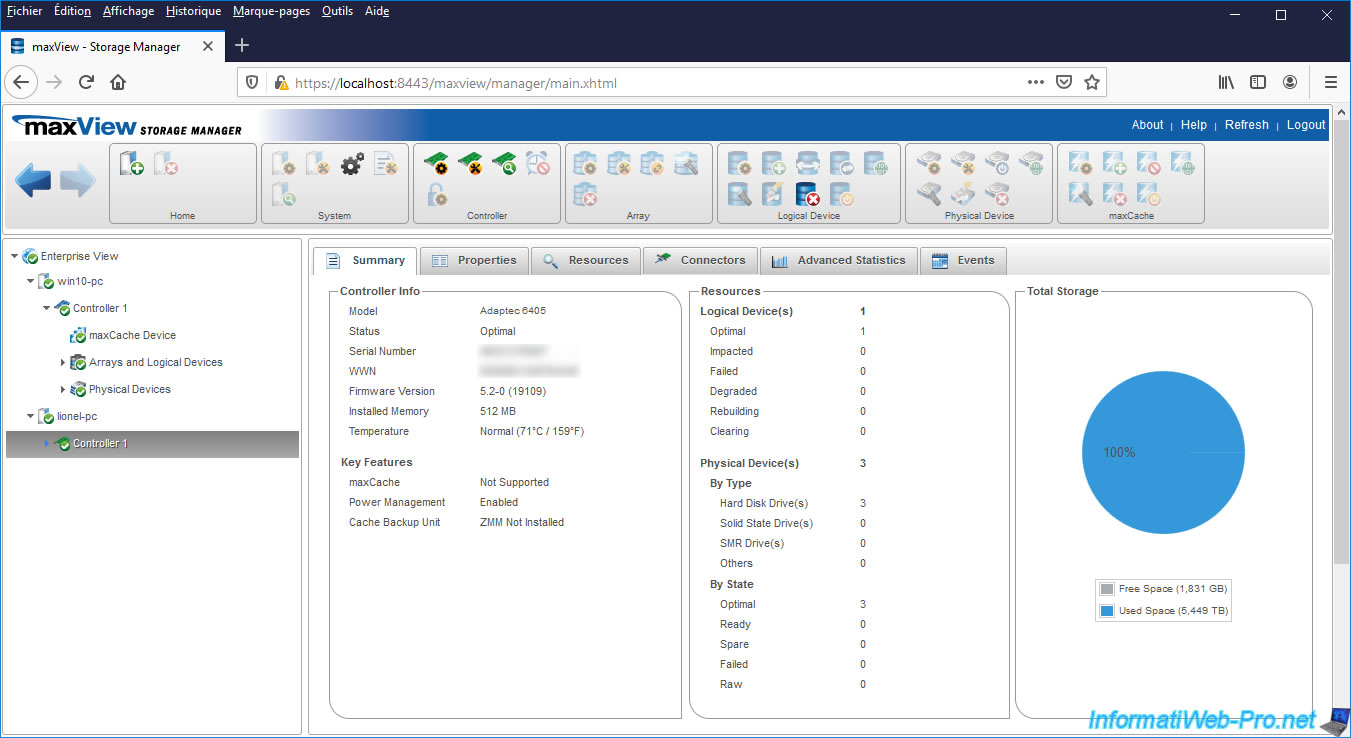Open the Historique menu

click(193, 11)
